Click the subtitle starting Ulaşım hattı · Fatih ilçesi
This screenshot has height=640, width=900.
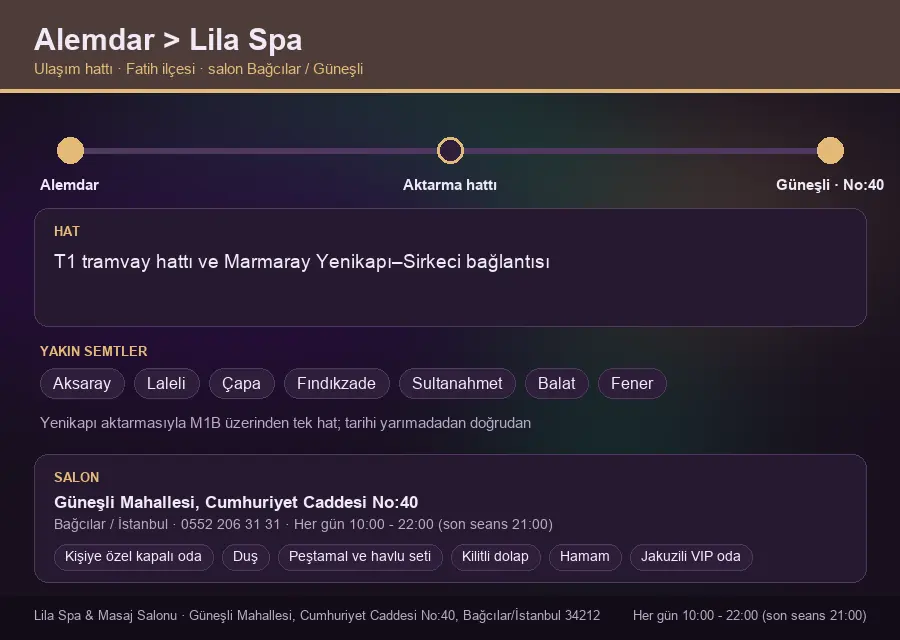(x=199, y=69)
